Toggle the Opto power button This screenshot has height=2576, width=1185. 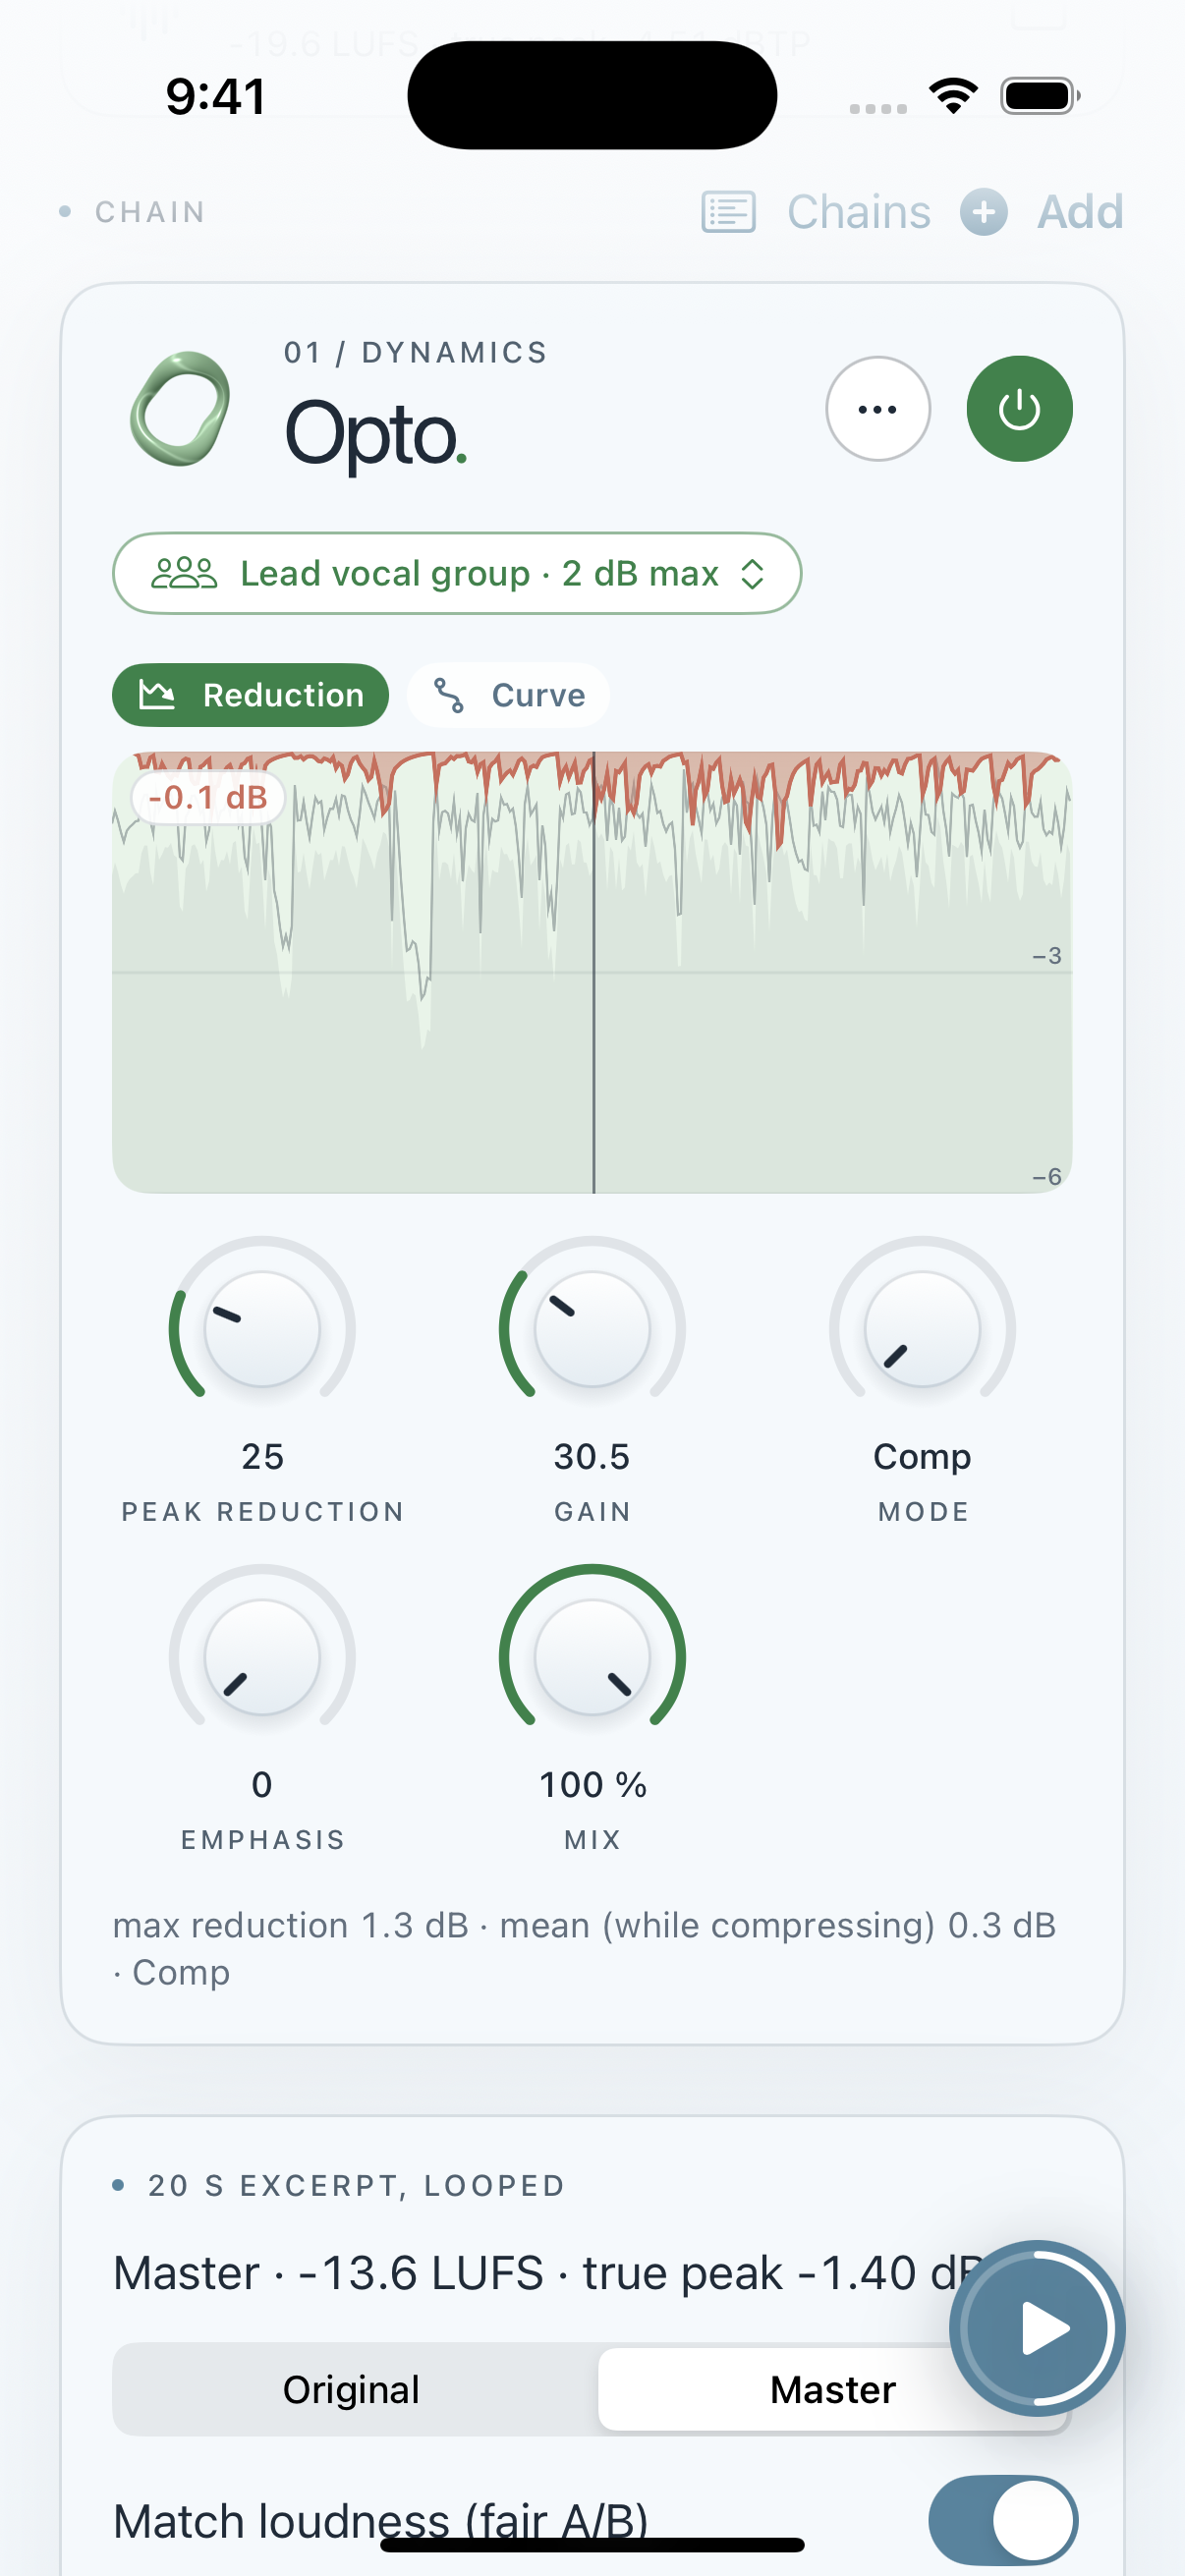click(1019, 409)
